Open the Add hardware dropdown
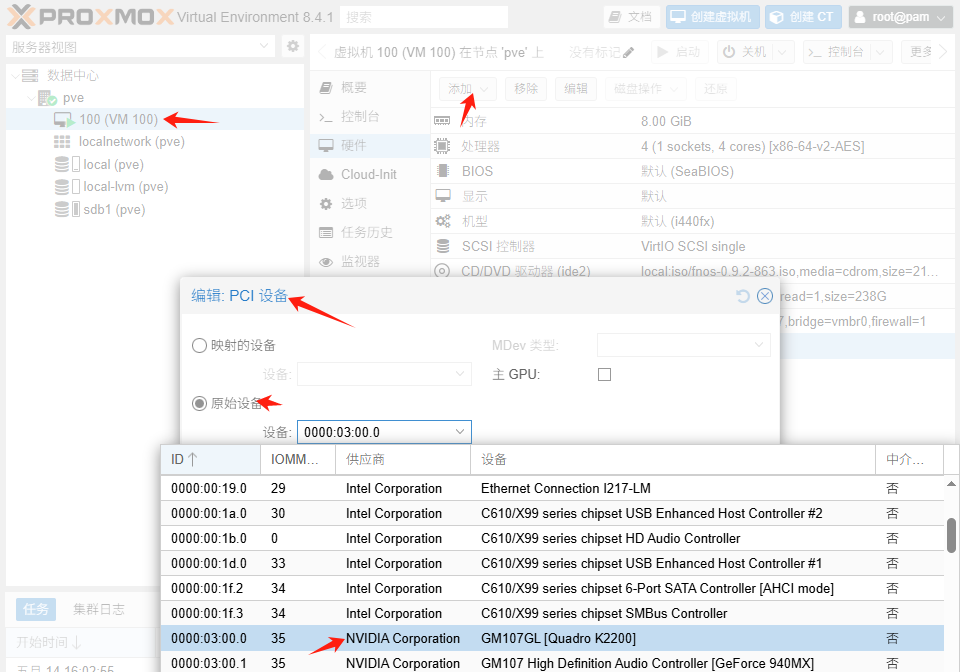Image resolution: width=960 pixels, height=672 pixels. [x=468, y=89]
